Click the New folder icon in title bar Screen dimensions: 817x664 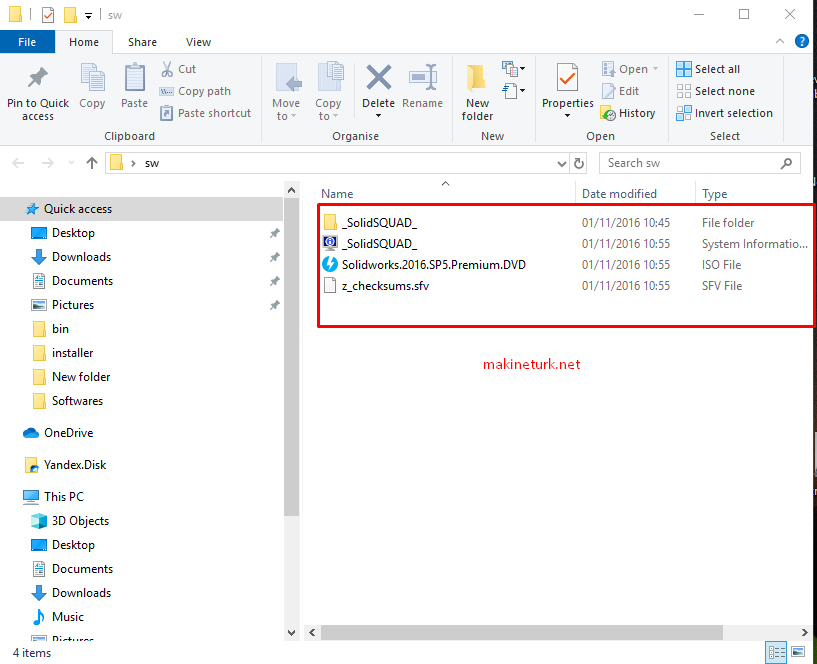[70, 15]
